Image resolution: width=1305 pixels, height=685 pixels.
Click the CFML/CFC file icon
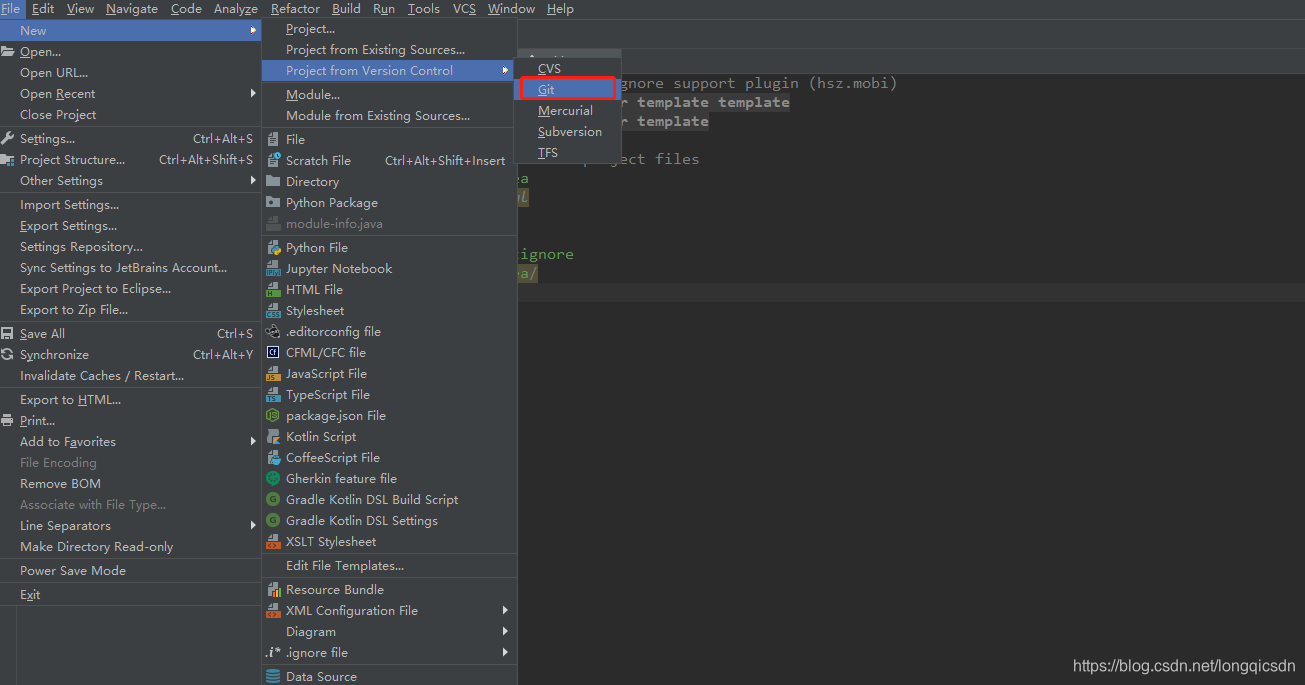coord(273,353)
